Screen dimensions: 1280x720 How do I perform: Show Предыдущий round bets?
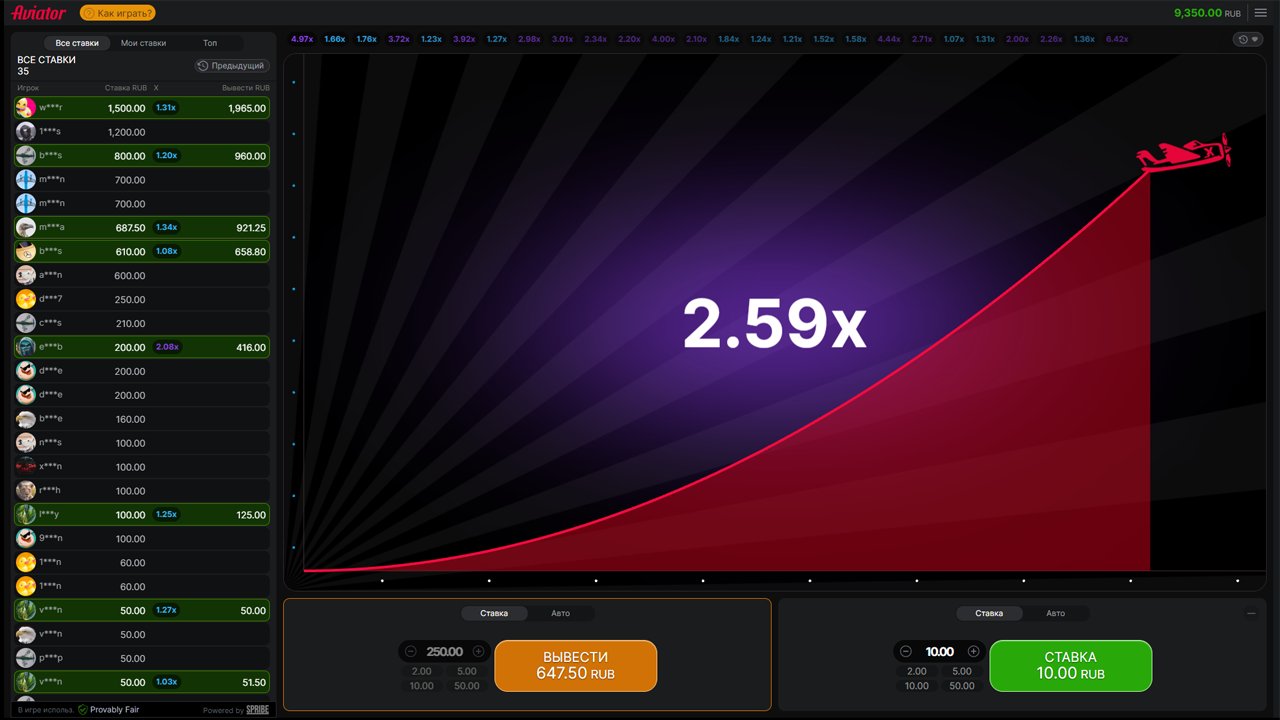(x=232, y=66)
